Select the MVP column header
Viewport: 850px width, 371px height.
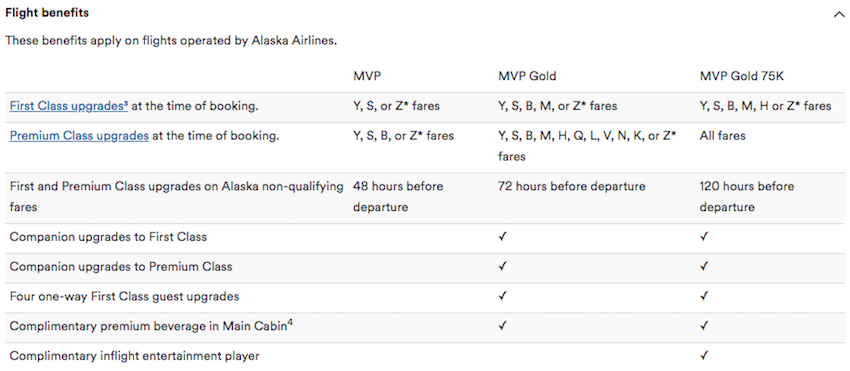coord(366,76)
